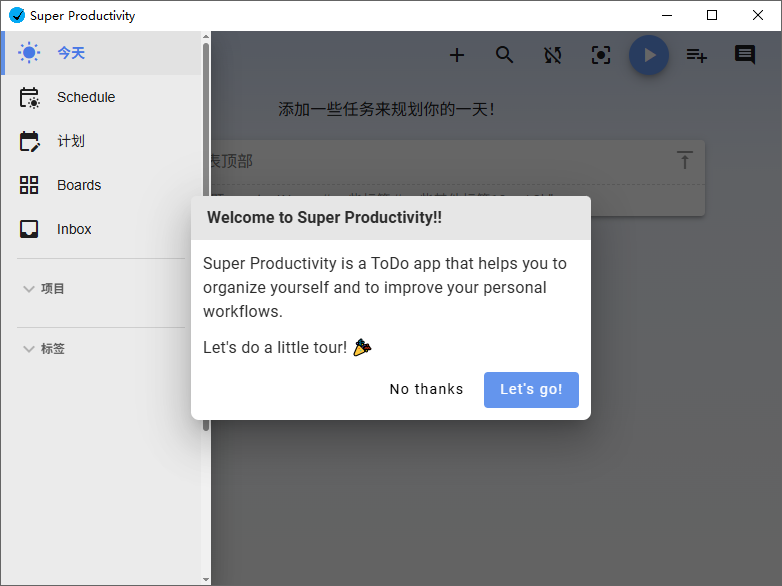Open search with the magnifier icon

point(505,55)
